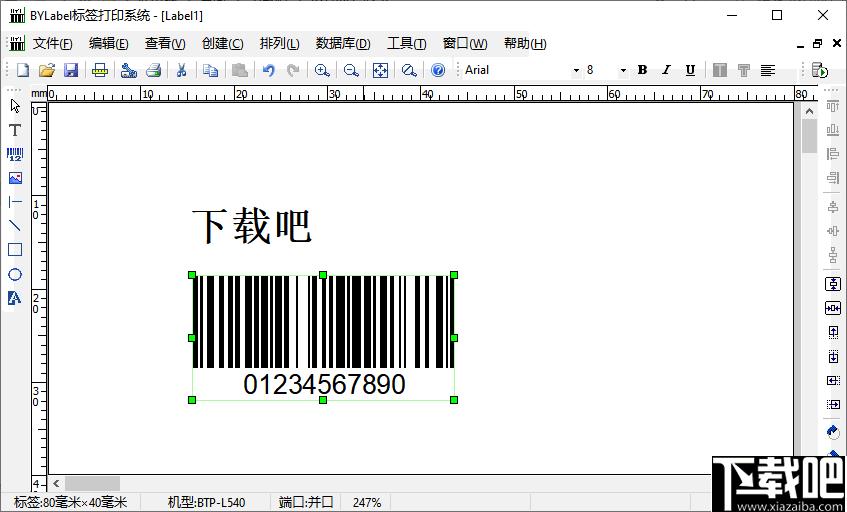The width and height of the screenshot is (847, 512).
Task: Click the grayed align-bottom icon
Action: click(x=833, y=130)
